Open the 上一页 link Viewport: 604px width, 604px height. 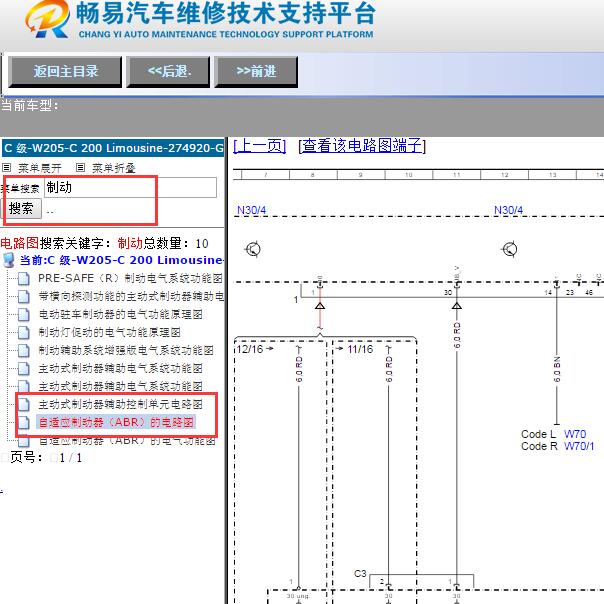tap(260, 146)
